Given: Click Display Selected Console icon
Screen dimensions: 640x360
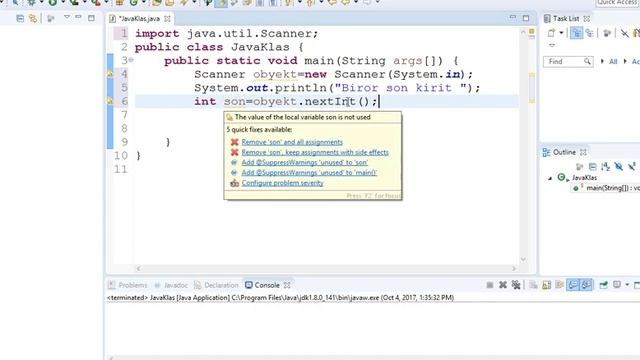Looking at the screenshot, I should [x=617, y=284].
